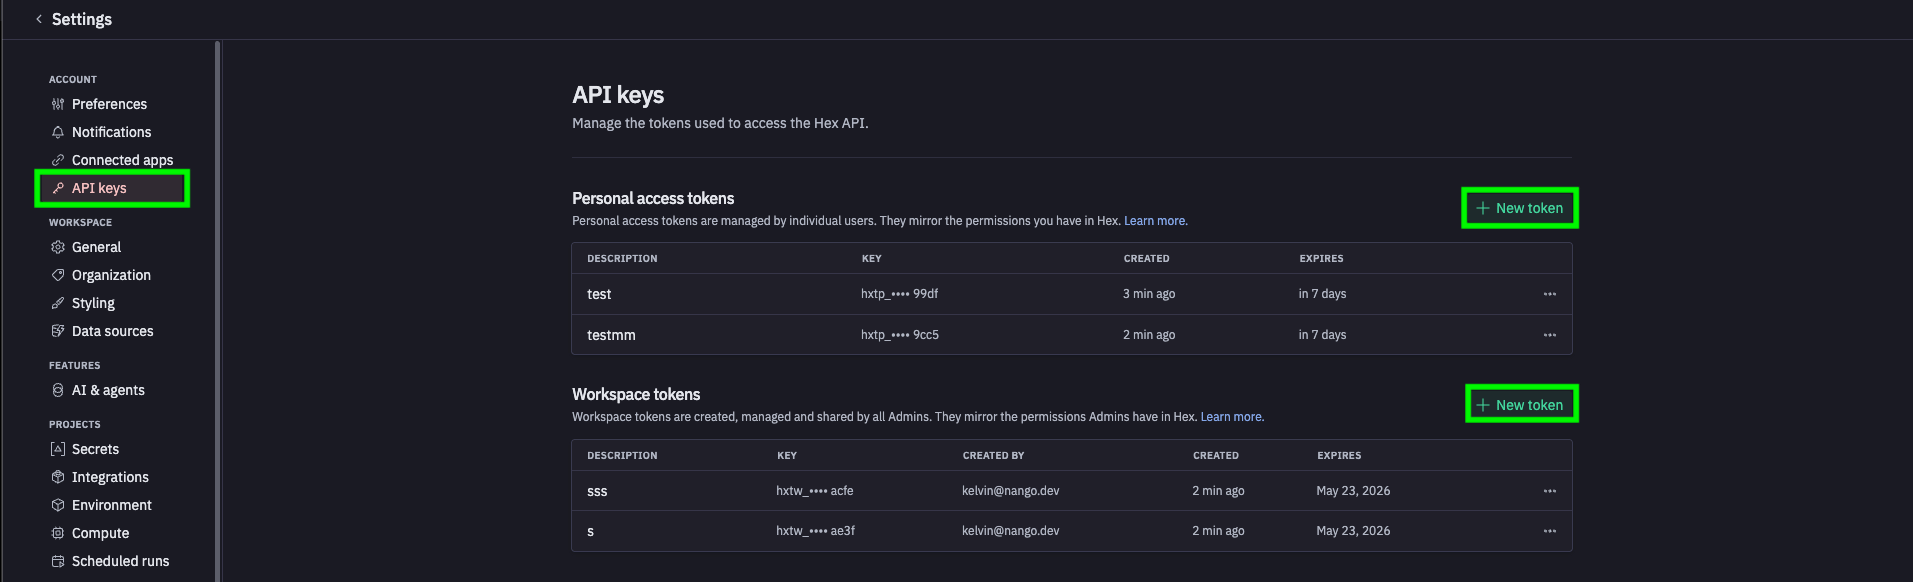
Task: Click the May 23, 2026 expiry in s row
Action: tap(1353, 531)
